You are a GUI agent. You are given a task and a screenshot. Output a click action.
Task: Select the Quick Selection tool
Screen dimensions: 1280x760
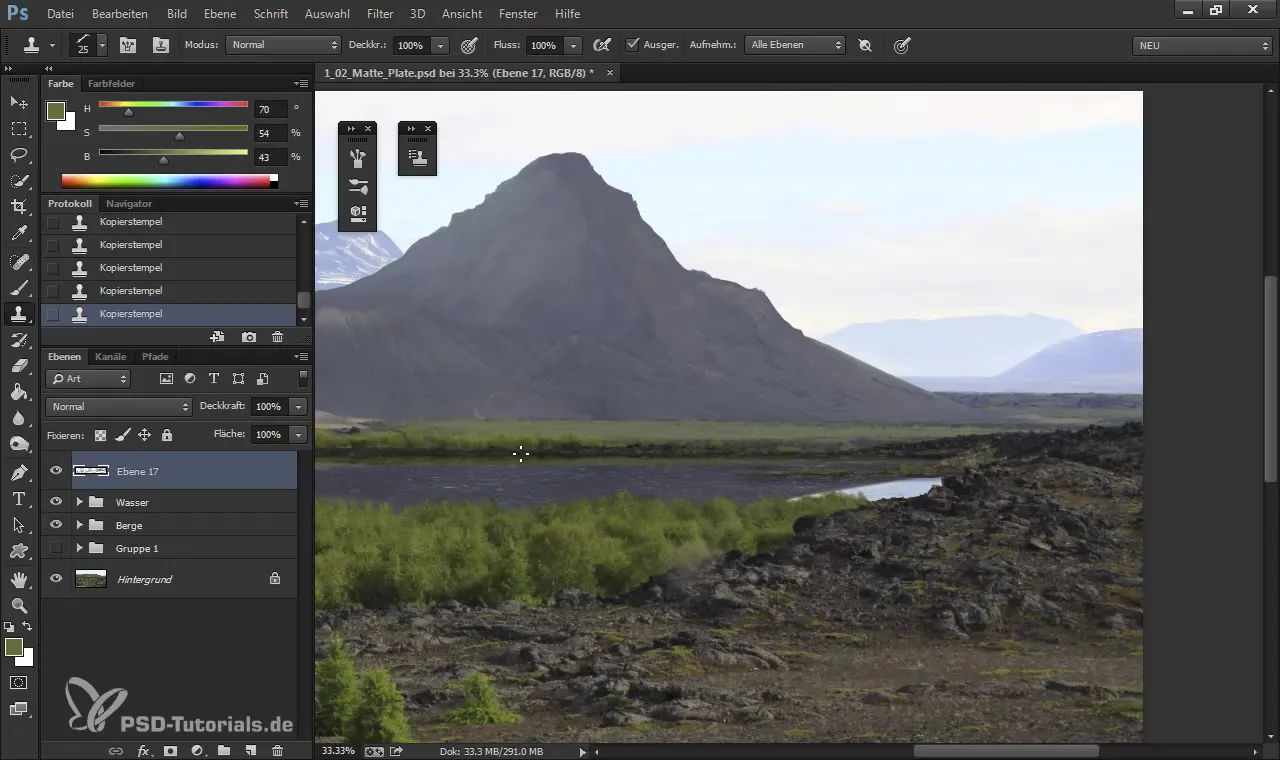coord(19,181)
